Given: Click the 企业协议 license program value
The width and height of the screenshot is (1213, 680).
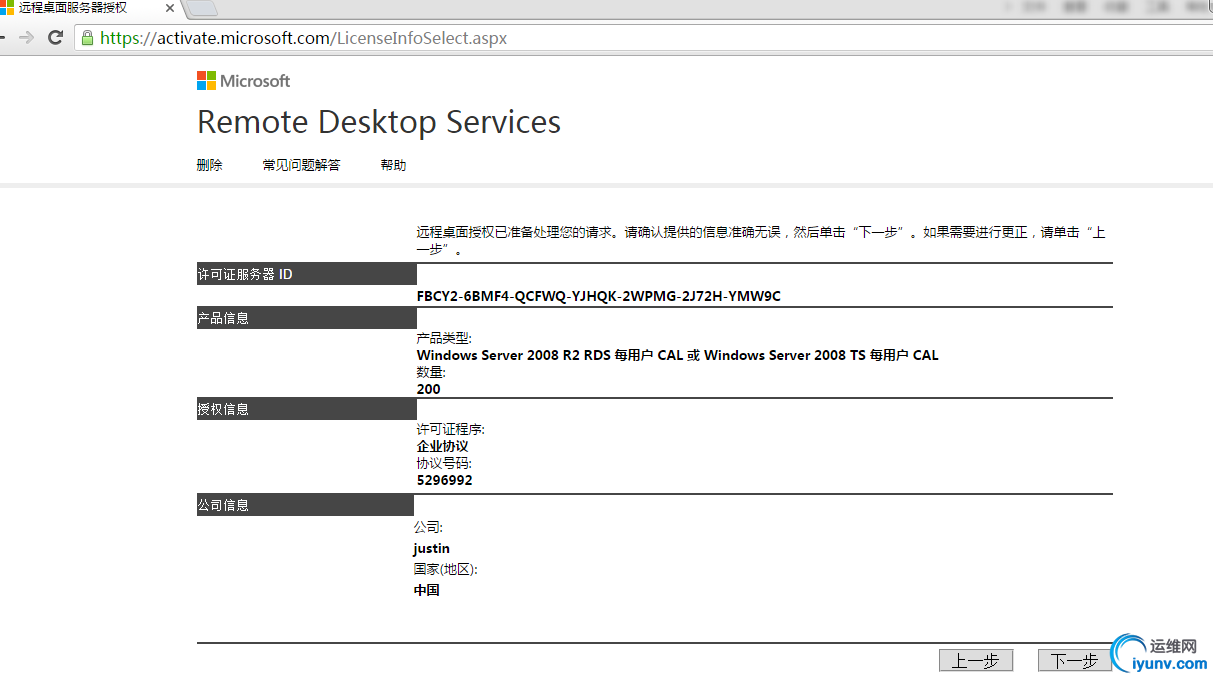Looking at the screenshot, I should (x=443, y=446).
